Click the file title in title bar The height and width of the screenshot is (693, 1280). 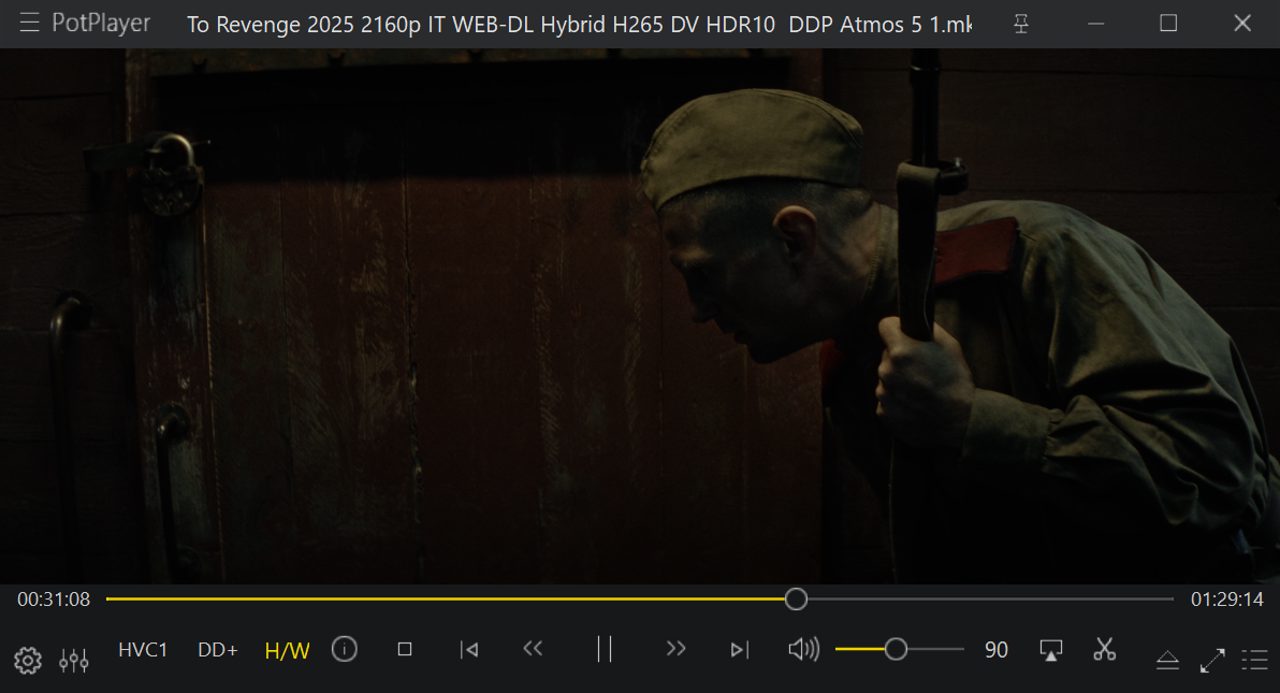click(579, 24)
